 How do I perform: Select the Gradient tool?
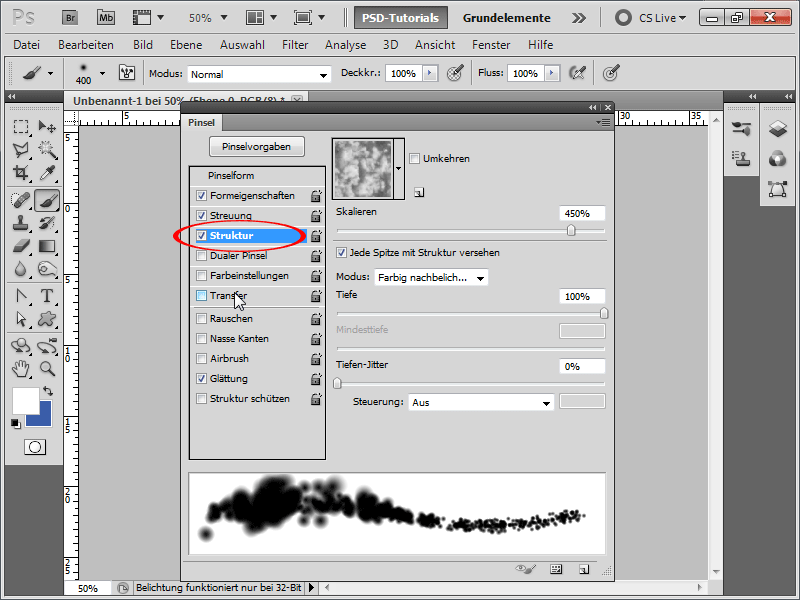[x=47, y=246]
